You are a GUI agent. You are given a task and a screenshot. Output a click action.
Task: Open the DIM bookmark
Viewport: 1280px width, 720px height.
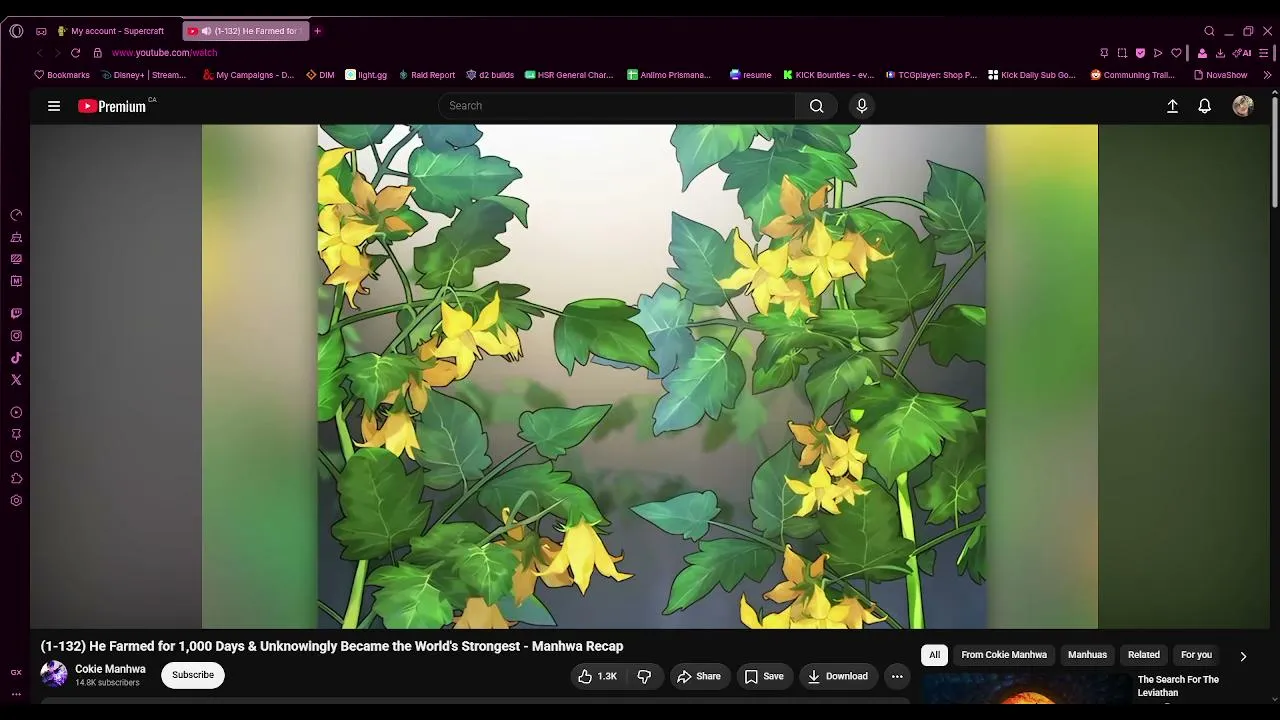[320, 75]
